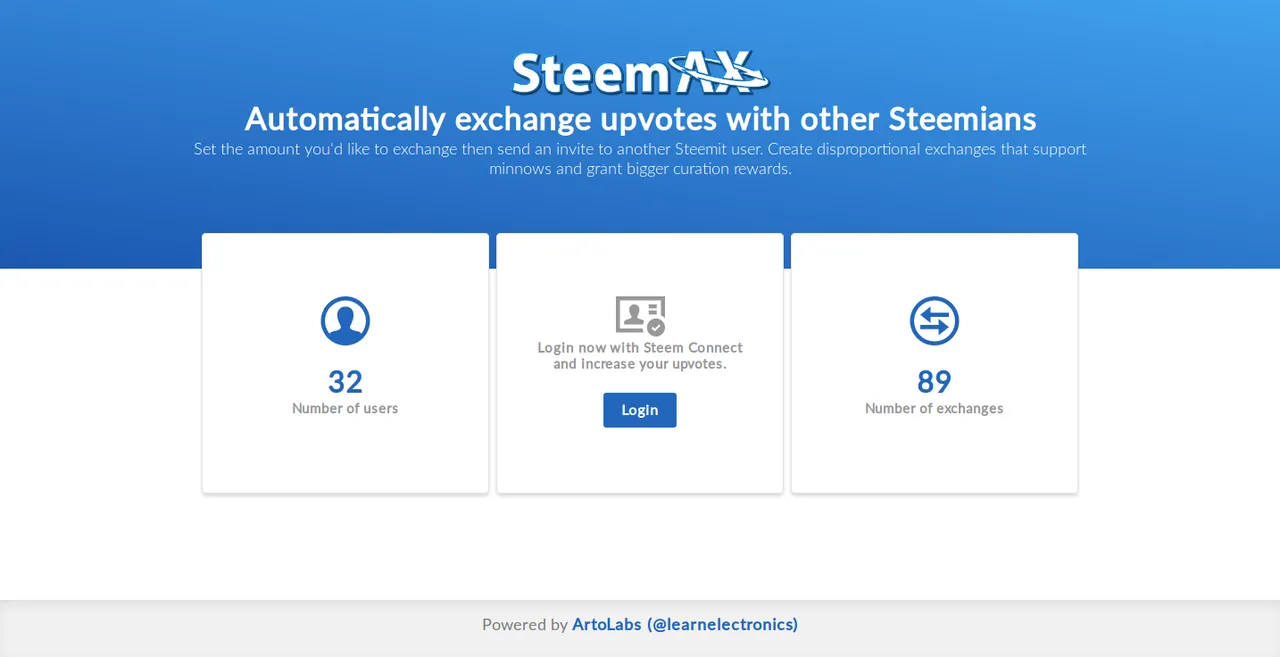Viewport: 1280px width, 657px height.
Task: Click the number 89 exchanges count
Action: click(934, 382)
